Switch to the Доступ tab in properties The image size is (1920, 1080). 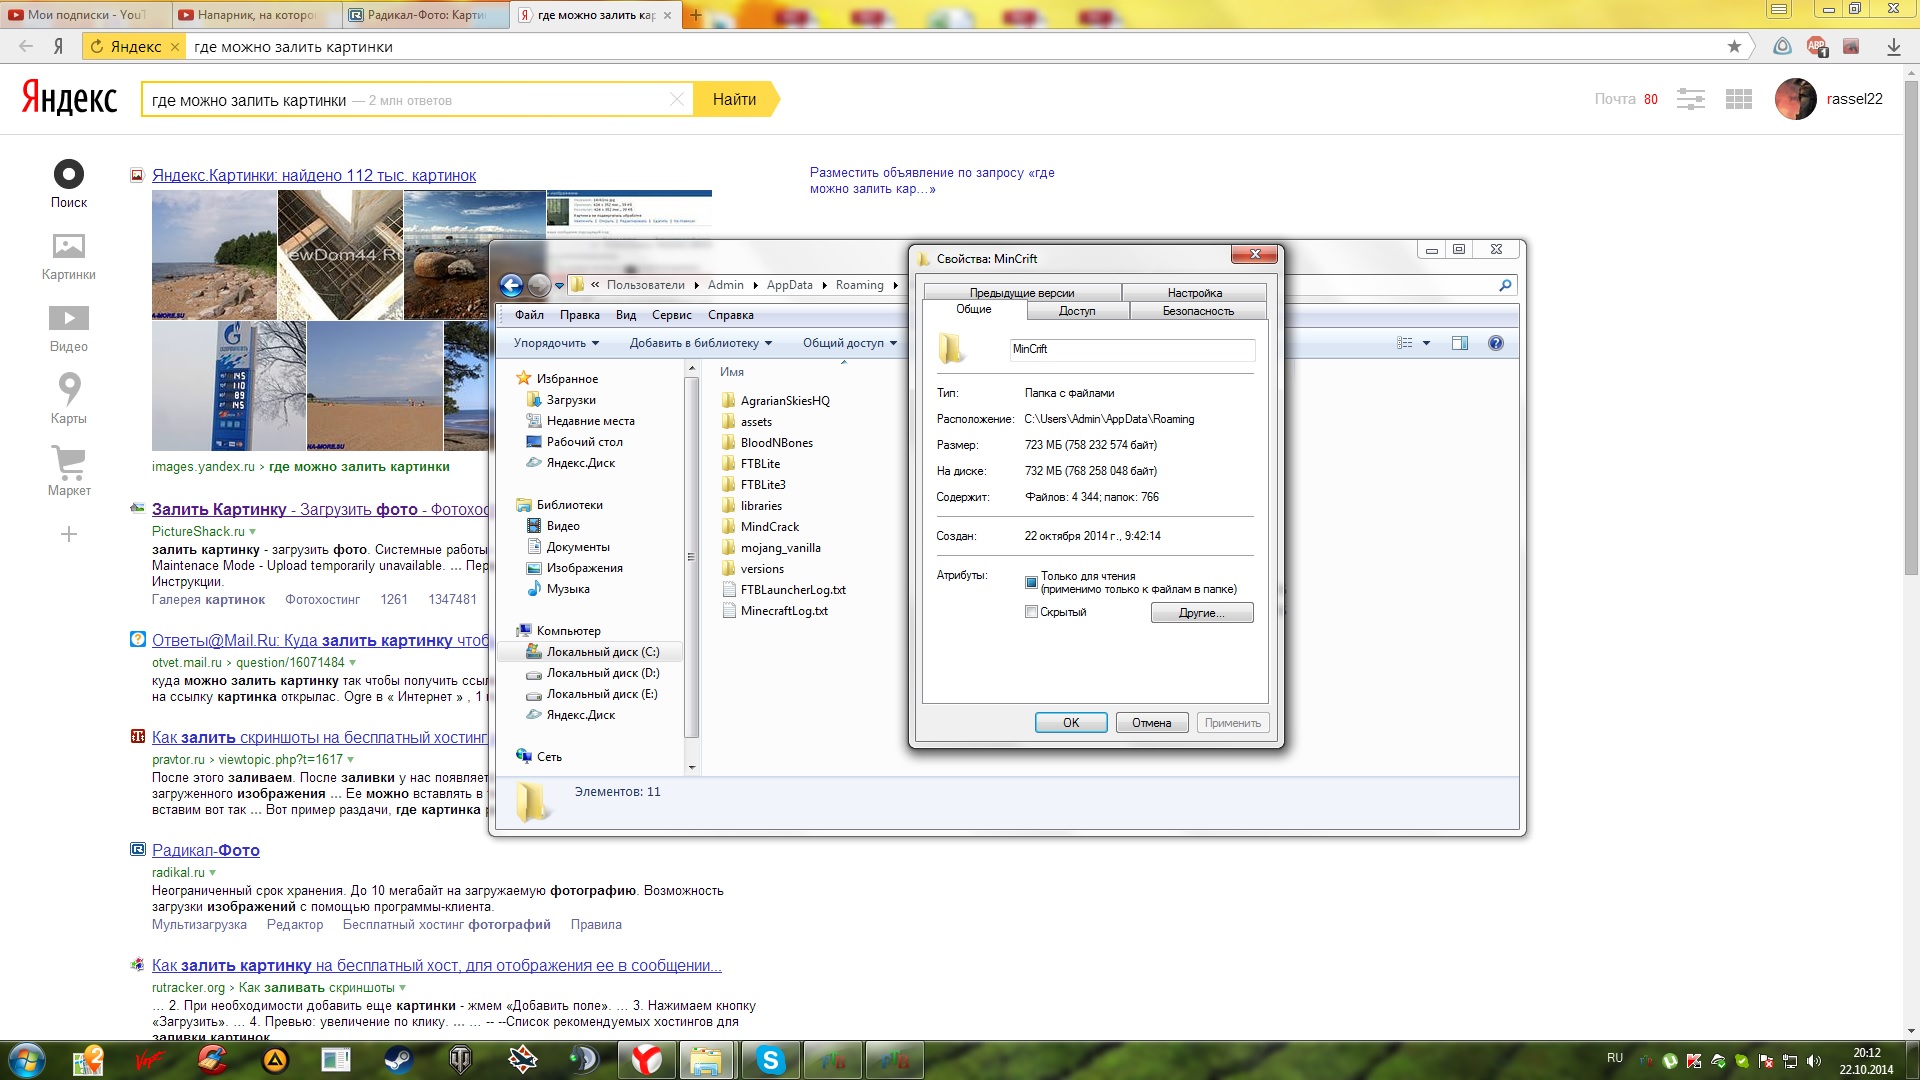click(1077, 311)
